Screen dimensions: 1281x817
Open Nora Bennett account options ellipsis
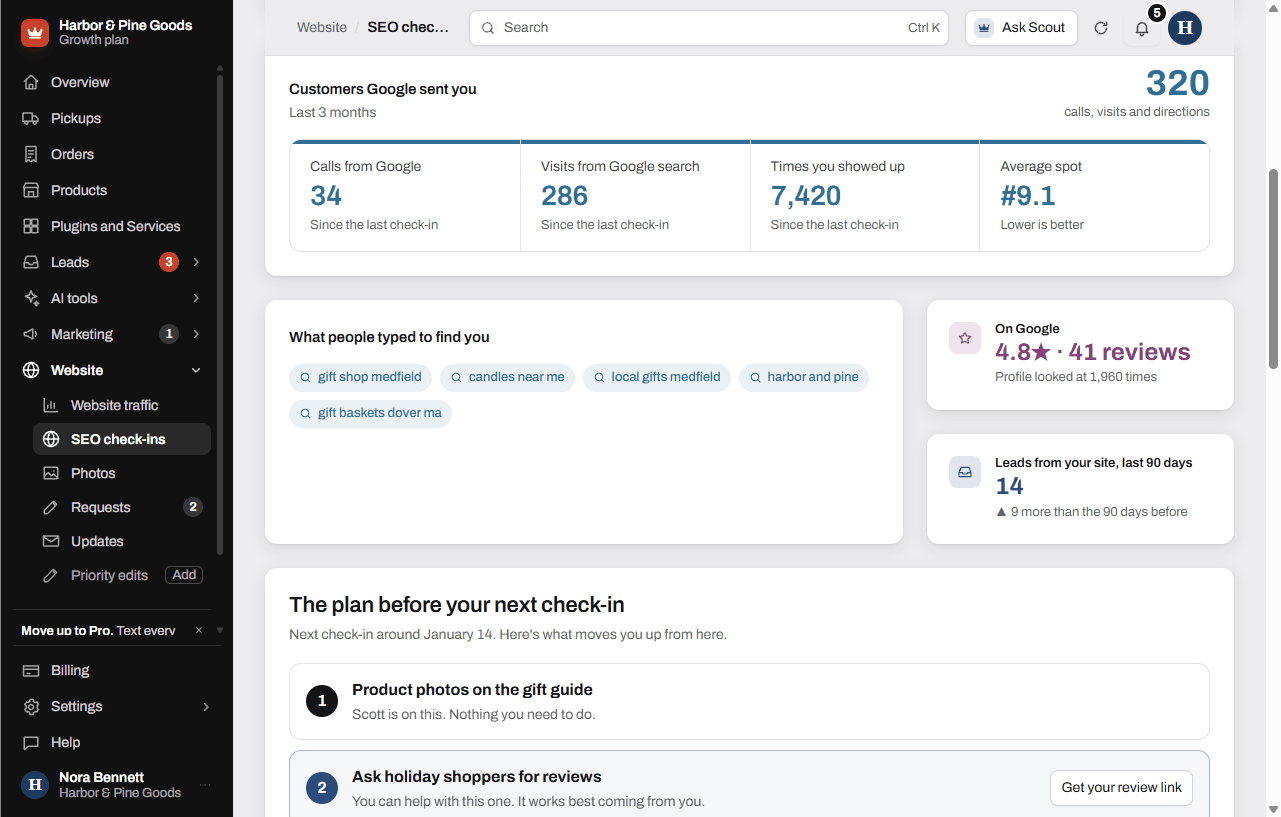[x=205, y=785]
